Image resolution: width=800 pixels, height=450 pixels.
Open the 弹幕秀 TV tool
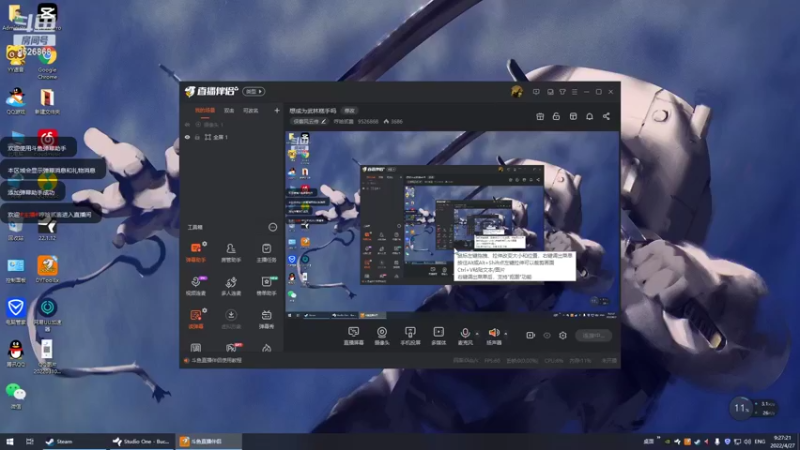coord(266,319)
